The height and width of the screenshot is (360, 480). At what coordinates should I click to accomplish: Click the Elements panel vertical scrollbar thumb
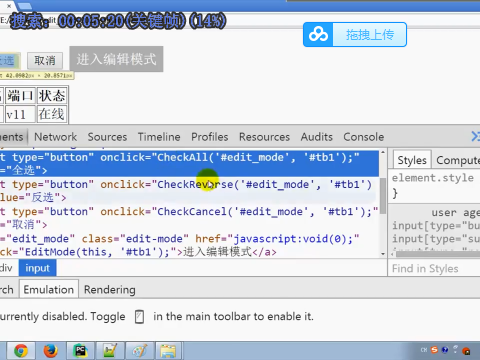(x=383, y=196)
